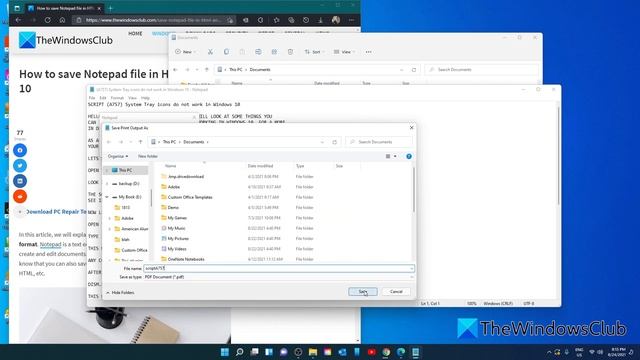Click the browser refresh icon in Edge
640x360 pixels.
tap(48, 20)
